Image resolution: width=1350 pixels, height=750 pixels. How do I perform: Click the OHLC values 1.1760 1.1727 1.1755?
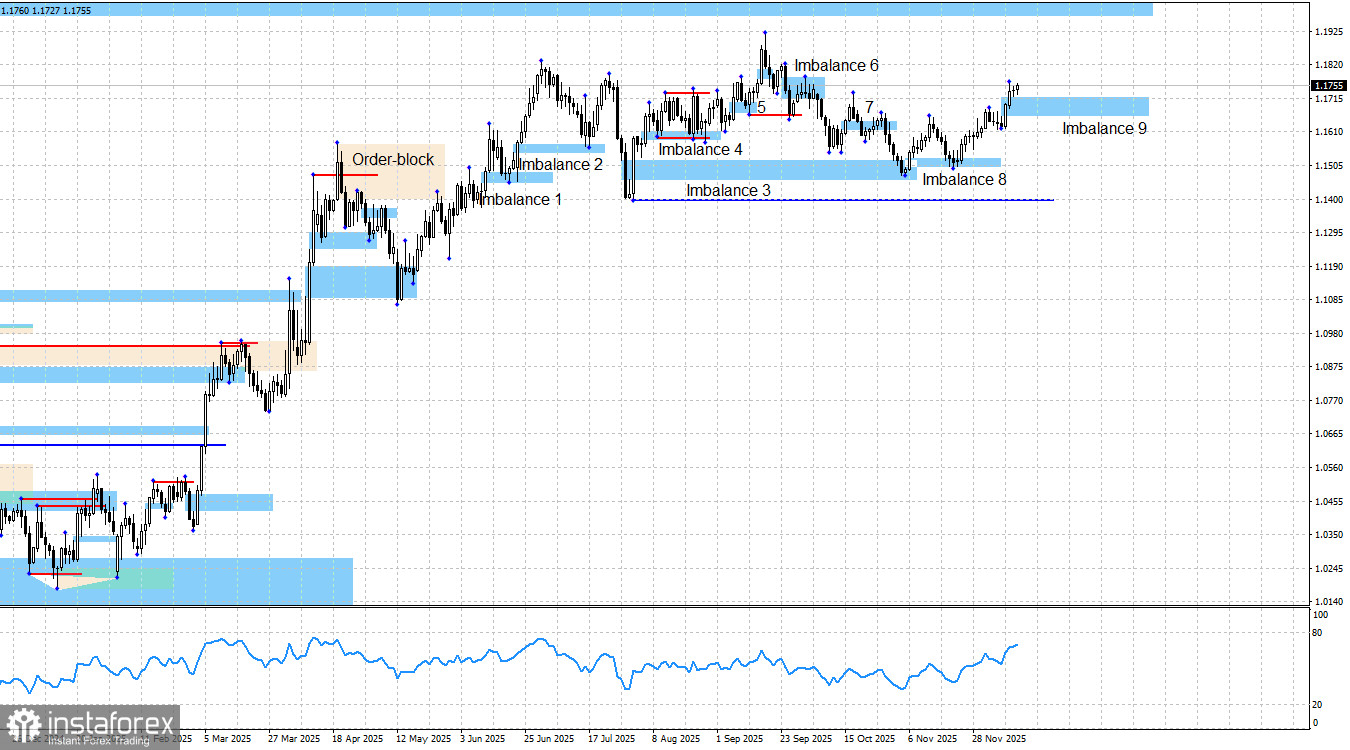[x=48, y=10]
